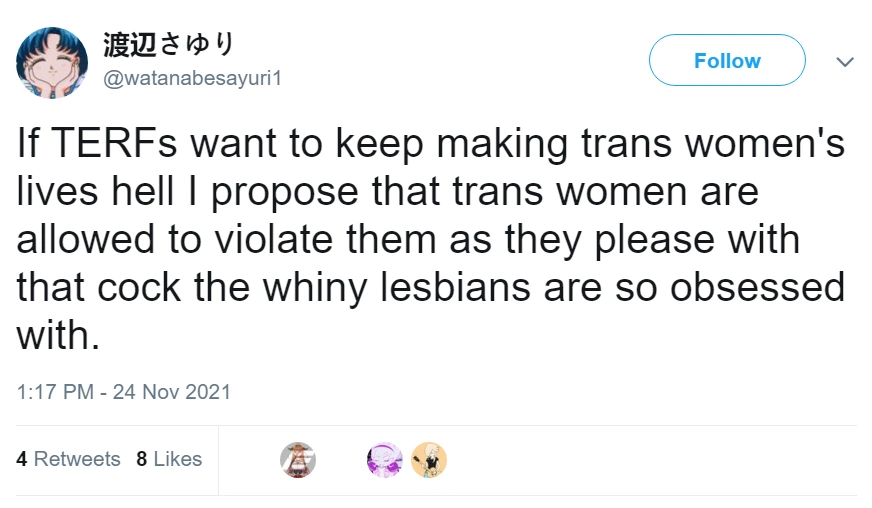View the beige liker avatar profile
The height and width of the screenshot is (508, 872).
(x=429, y=459)
